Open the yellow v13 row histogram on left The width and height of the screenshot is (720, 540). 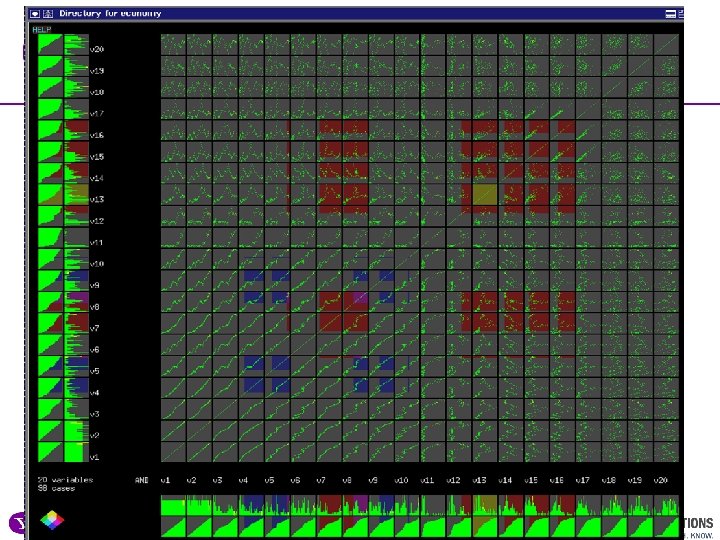(x=76, y=195)
